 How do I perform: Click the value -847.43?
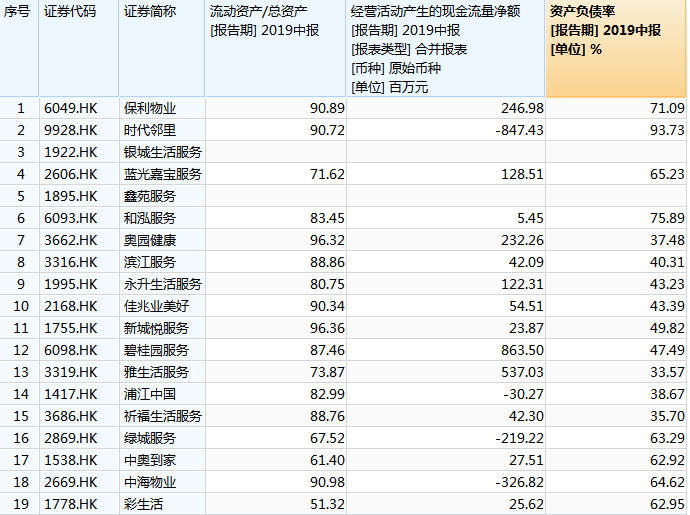pos(519,130)
